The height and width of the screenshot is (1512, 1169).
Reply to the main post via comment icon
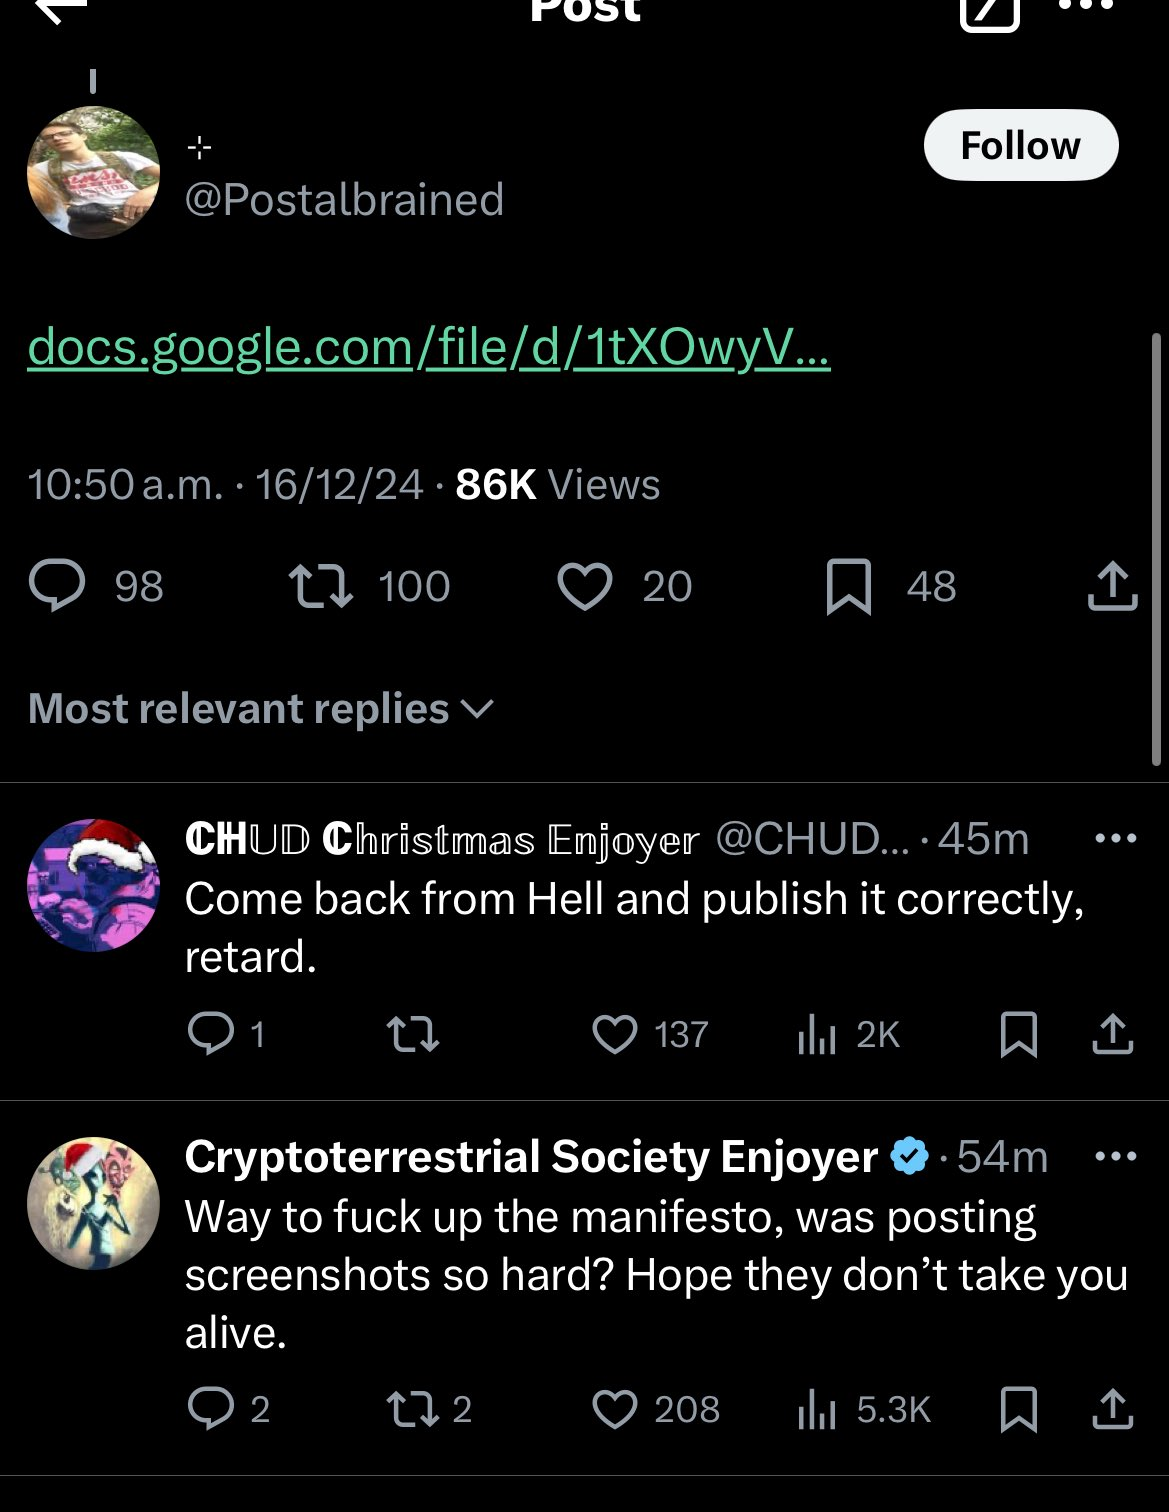57,586
